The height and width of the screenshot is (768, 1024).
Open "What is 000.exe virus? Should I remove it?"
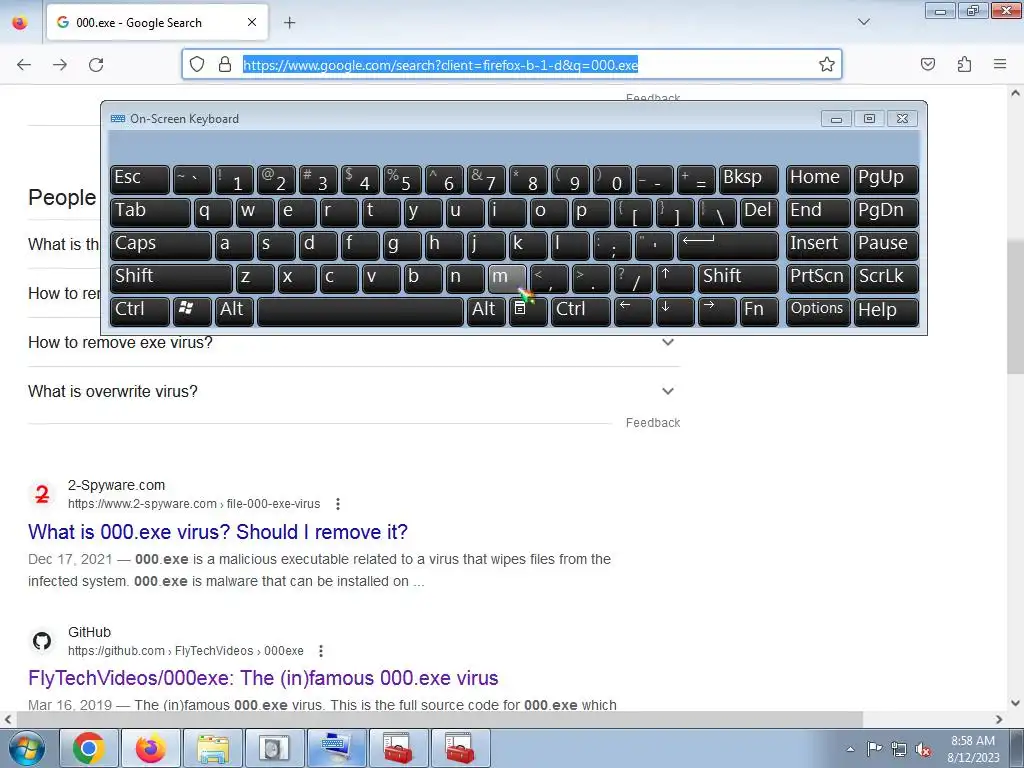tap(218, 532)
